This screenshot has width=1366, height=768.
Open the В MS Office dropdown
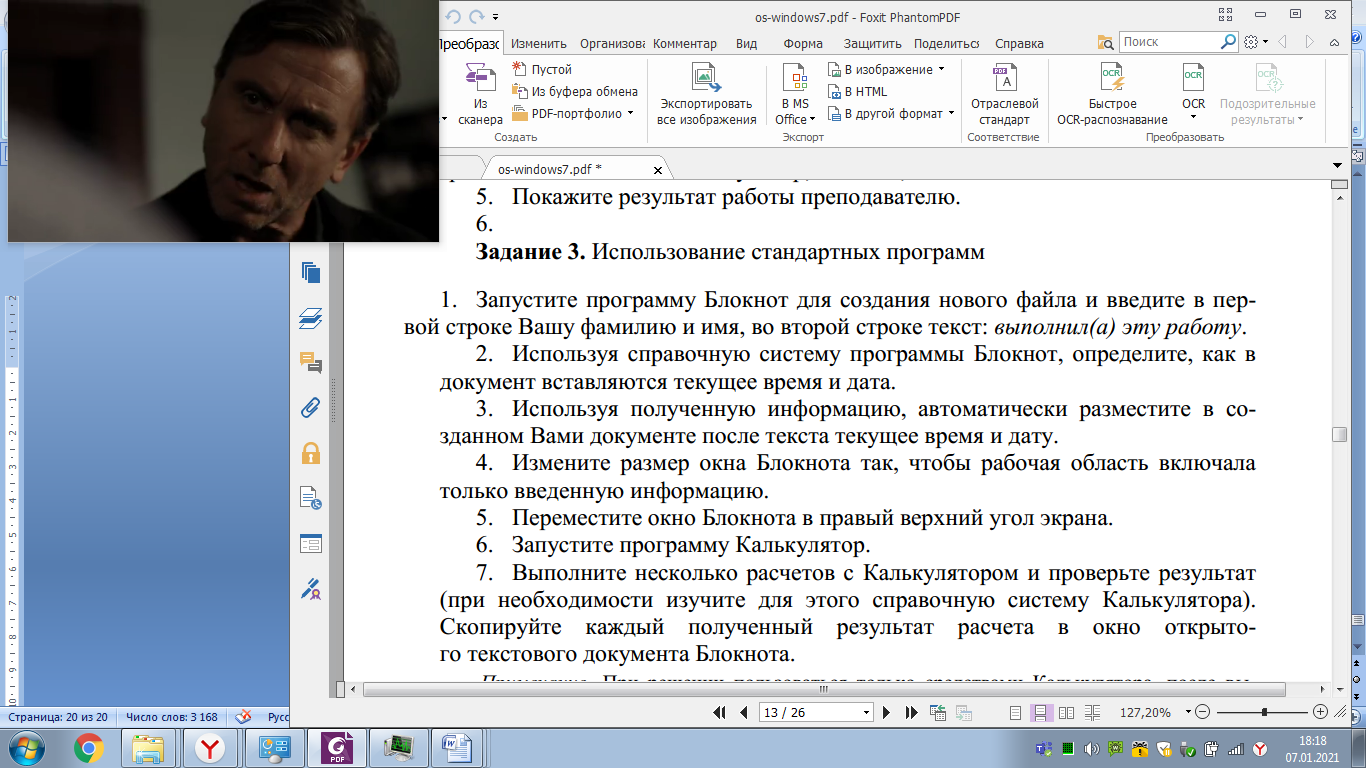tap(795, 95)
